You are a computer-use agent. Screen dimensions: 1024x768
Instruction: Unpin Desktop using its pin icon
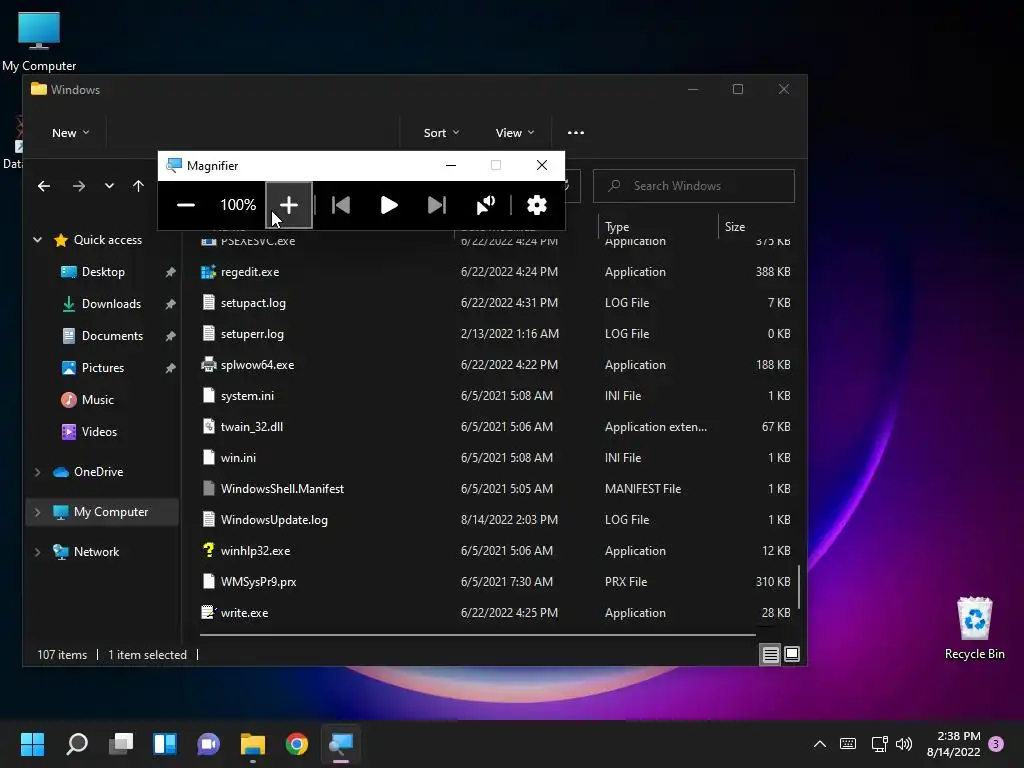pyautogui.click(x=170, y=272)
